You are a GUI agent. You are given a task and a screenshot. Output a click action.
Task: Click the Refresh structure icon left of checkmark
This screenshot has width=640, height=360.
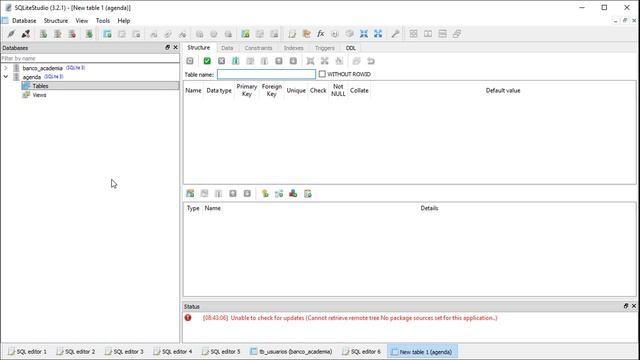click(x=190, y=61)
